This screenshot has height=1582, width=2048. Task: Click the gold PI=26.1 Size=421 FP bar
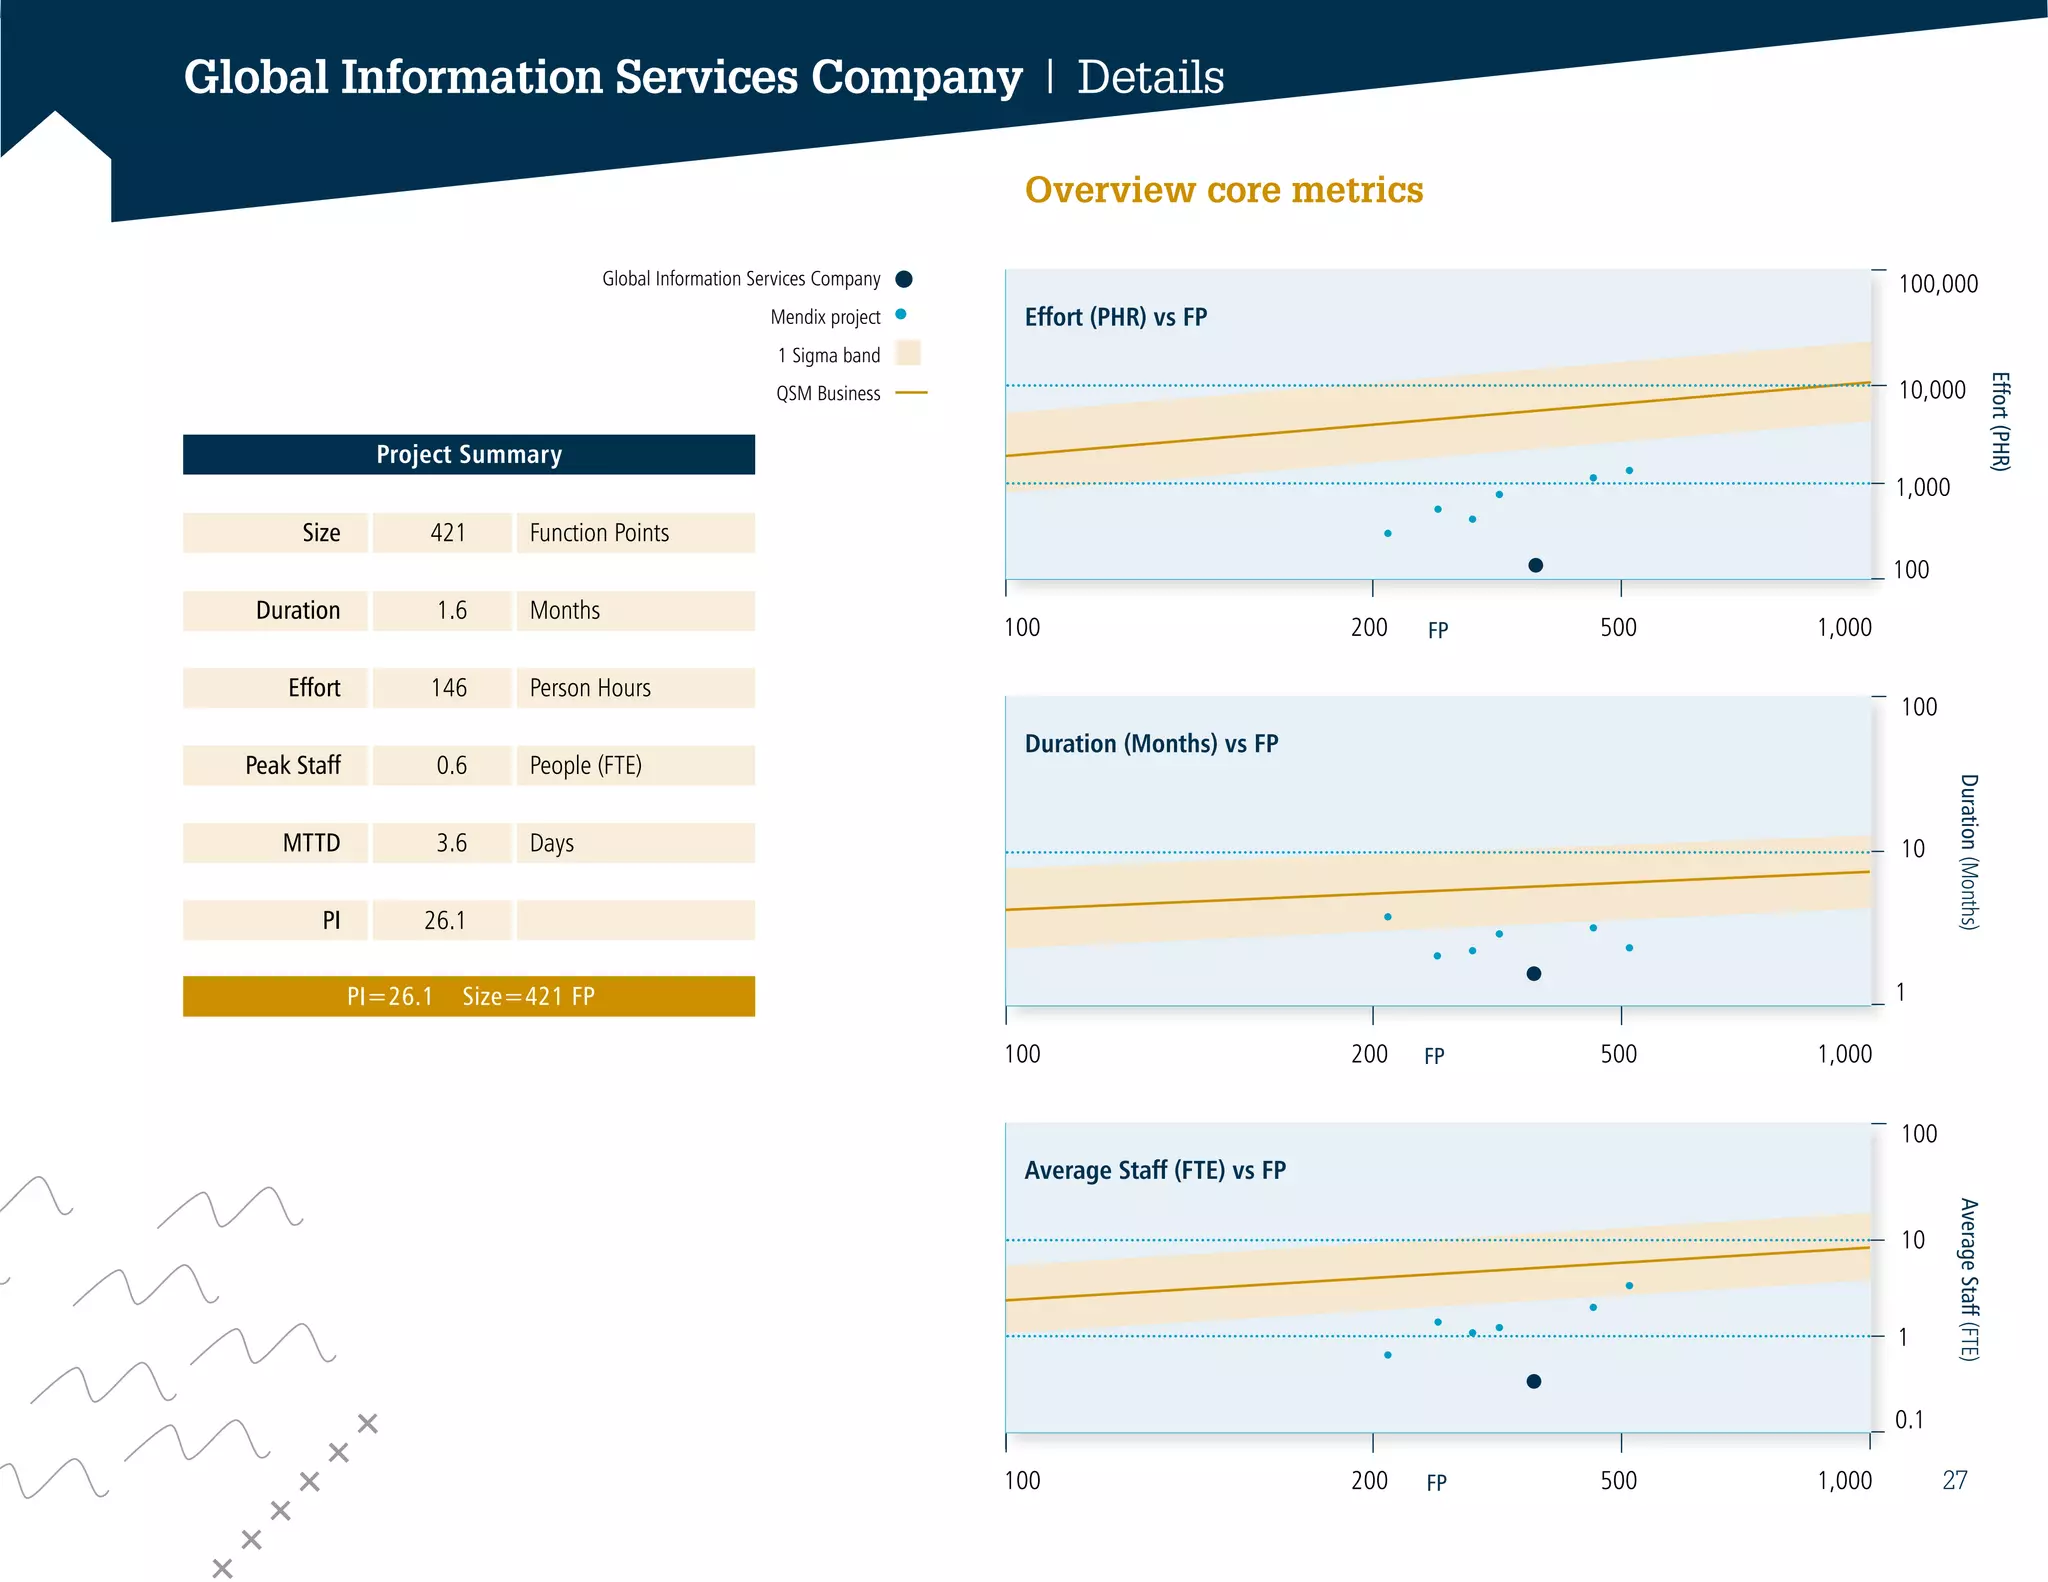pos(469,996)
